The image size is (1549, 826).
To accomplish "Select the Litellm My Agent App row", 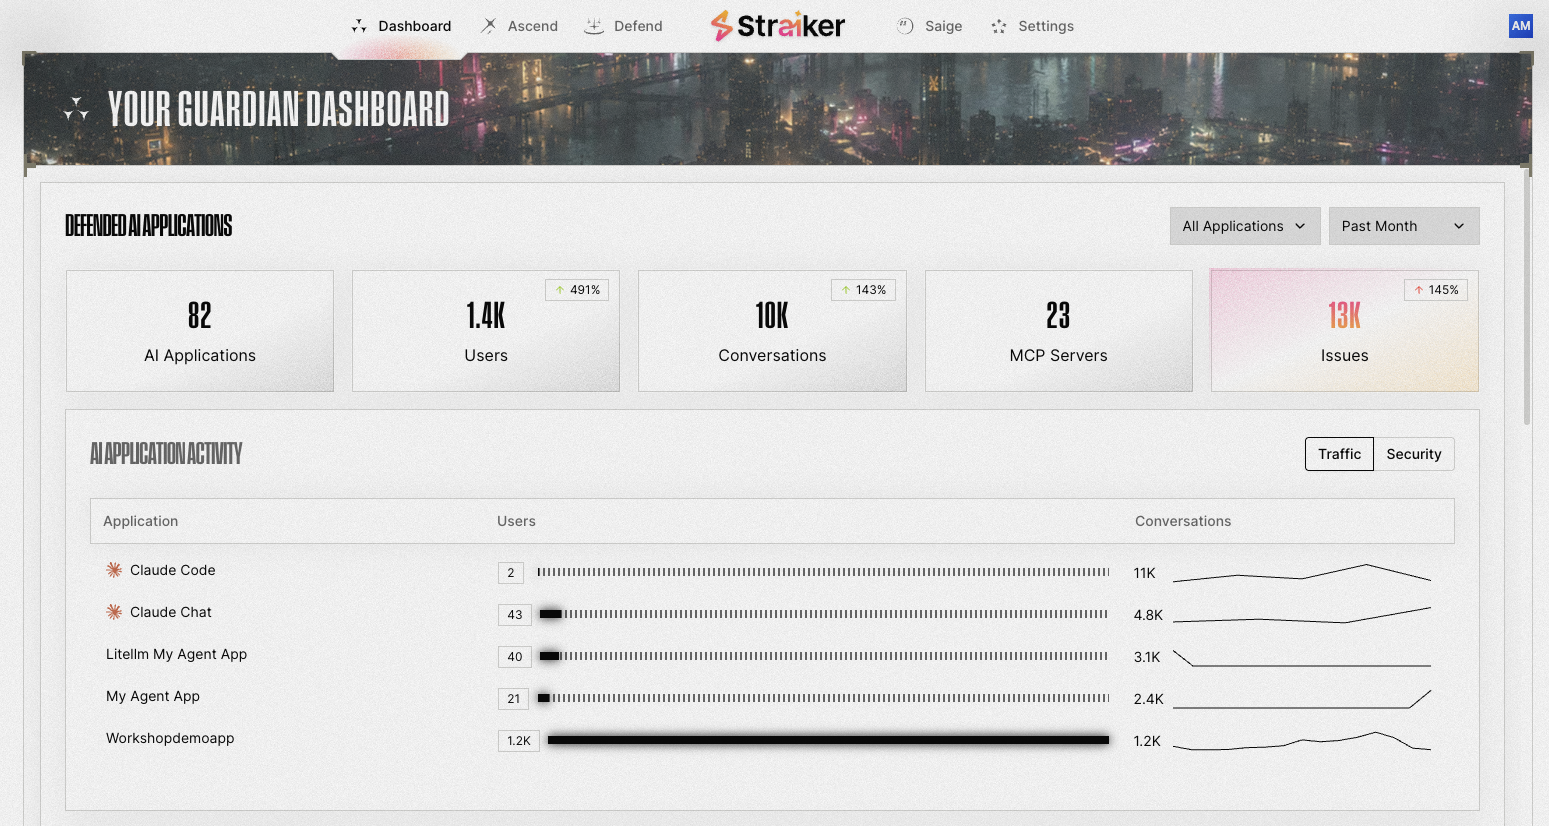I will point(772,655).
